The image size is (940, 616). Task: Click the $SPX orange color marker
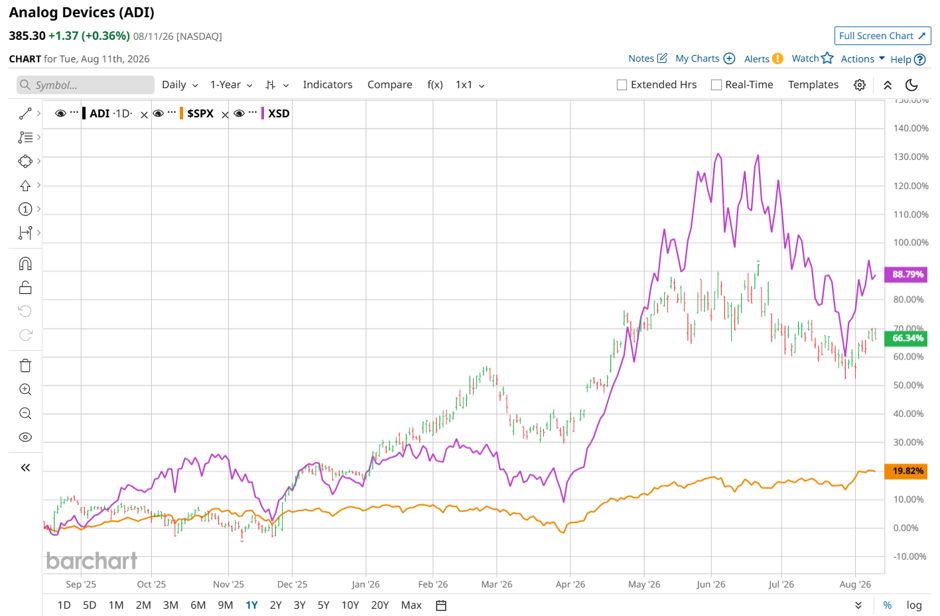182,113
